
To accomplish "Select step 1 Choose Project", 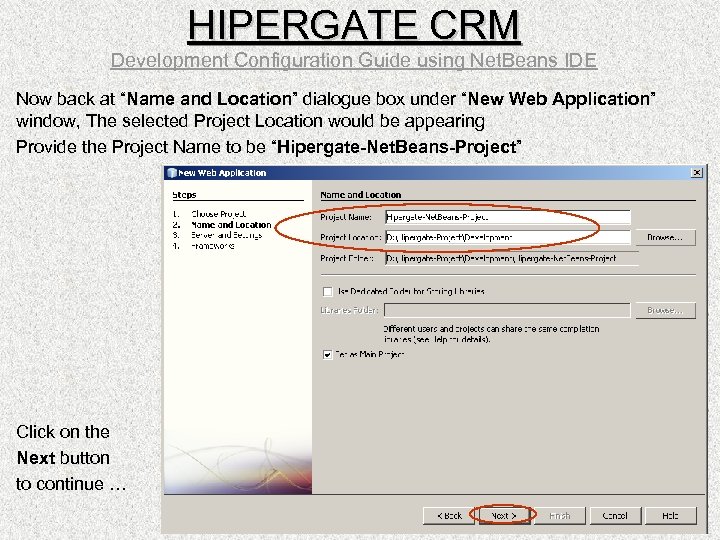I will (x=219, y=214).
